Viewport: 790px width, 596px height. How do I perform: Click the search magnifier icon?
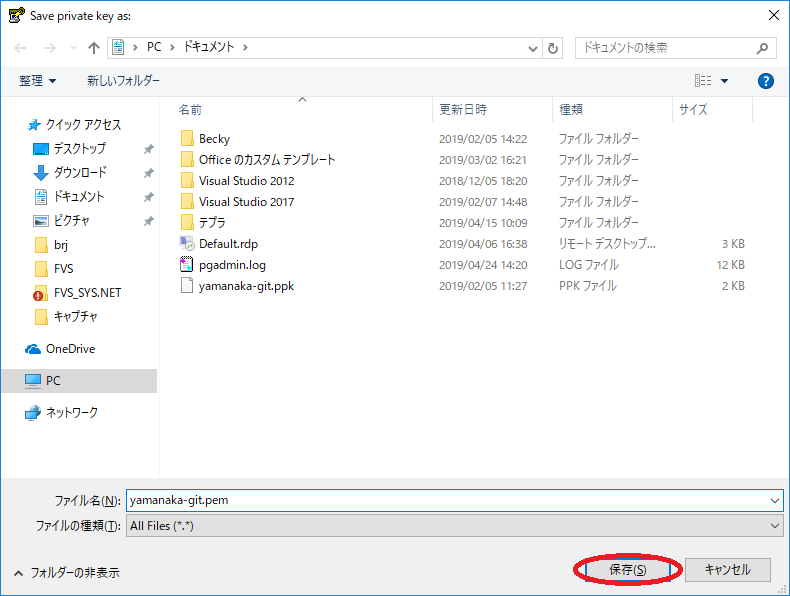(763, 48)
